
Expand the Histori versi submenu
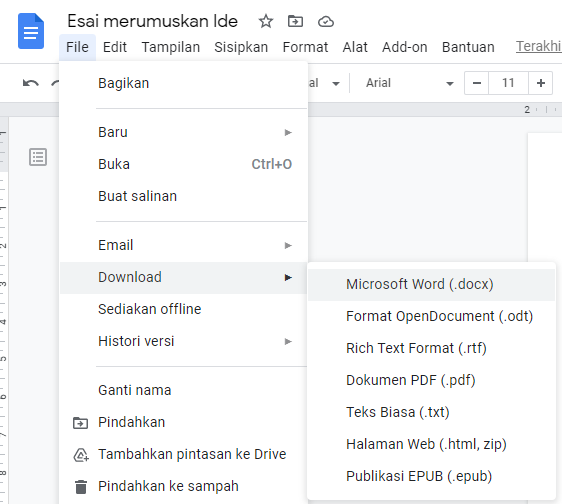pyautogui.click(x=184, y=341)
